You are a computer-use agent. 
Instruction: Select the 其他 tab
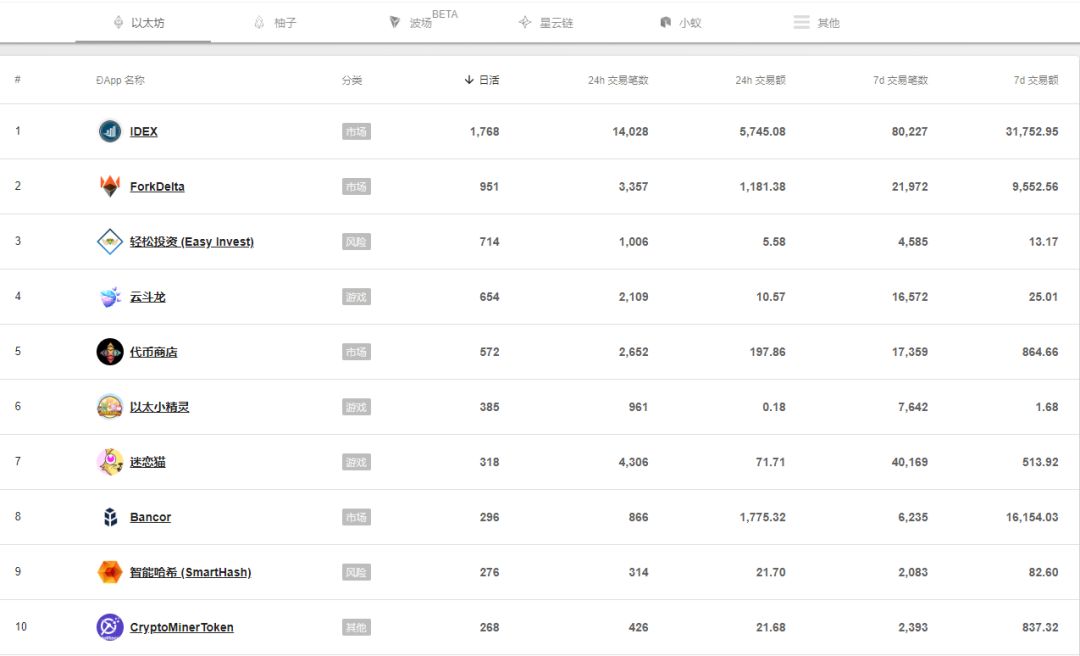tap(817, 23)
